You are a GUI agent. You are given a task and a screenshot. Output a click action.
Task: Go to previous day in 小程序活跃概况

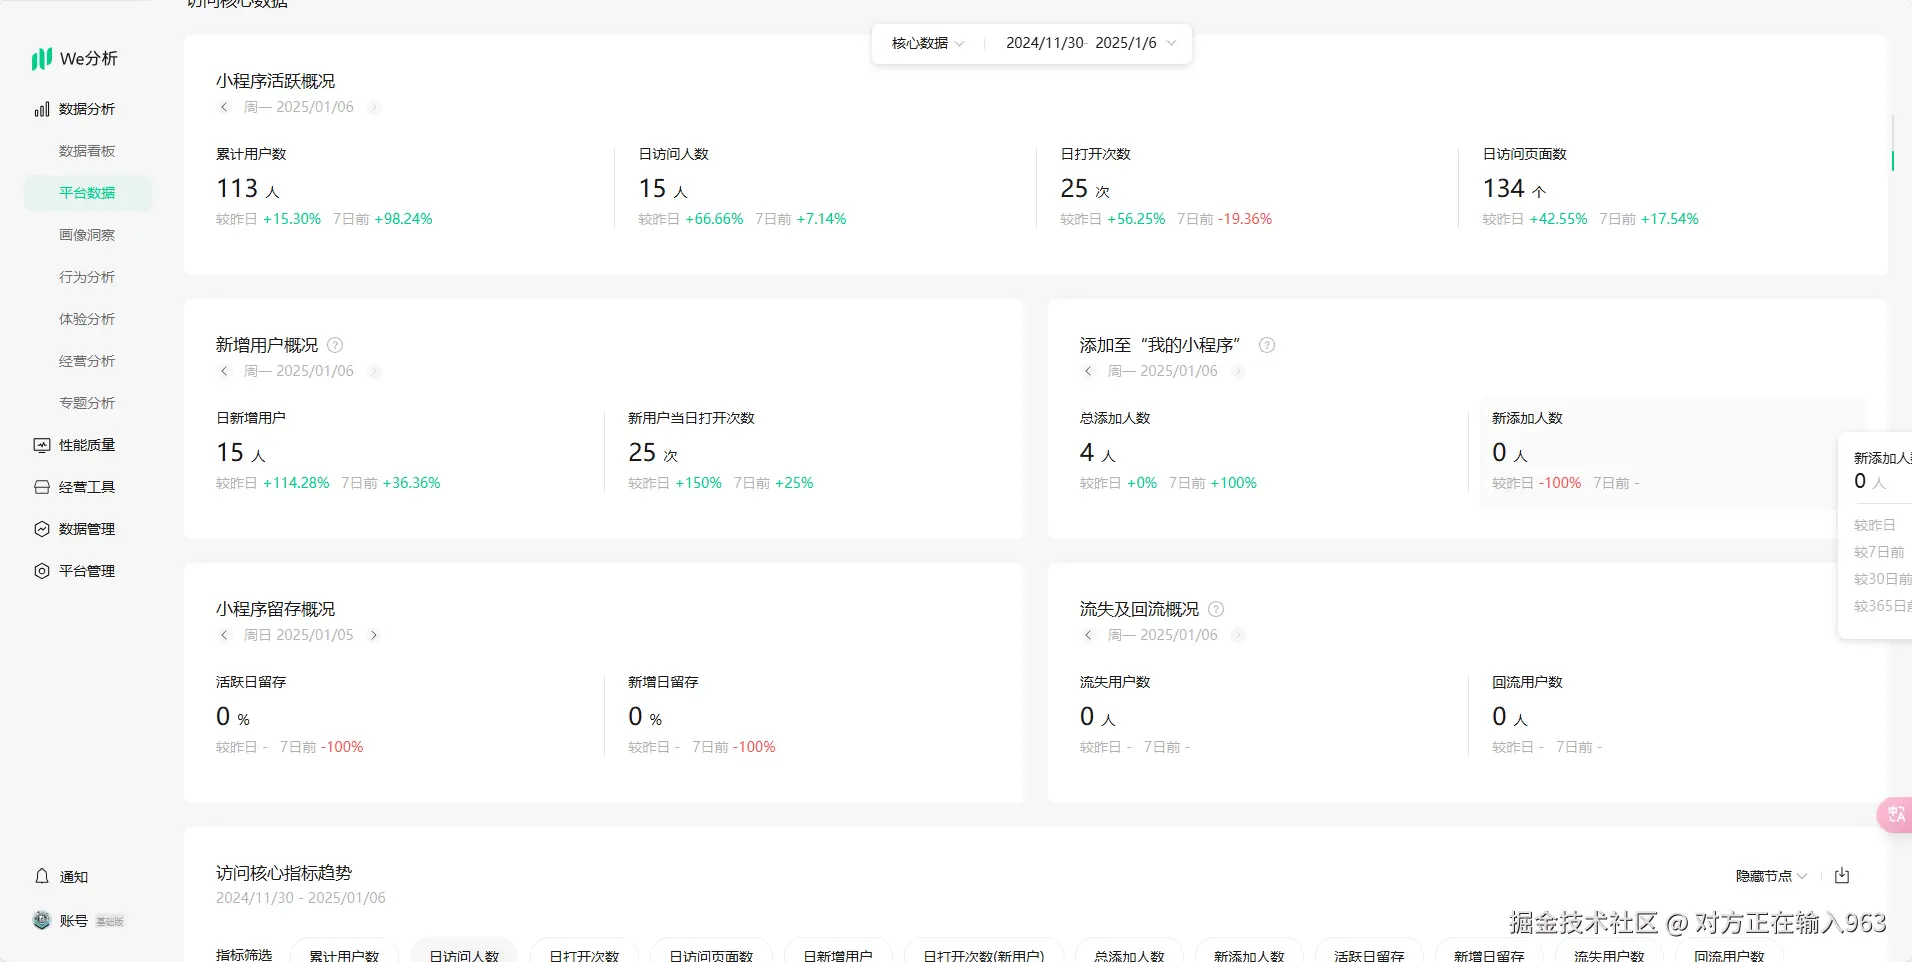pyautogui.click(x=224, y=107)
